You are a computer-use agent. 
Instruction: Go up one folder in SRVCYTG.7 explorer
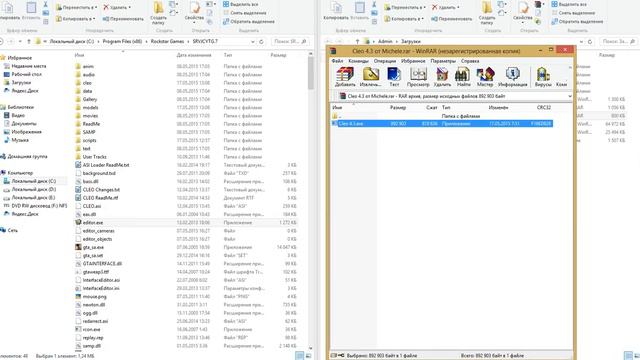click(29, 42)
